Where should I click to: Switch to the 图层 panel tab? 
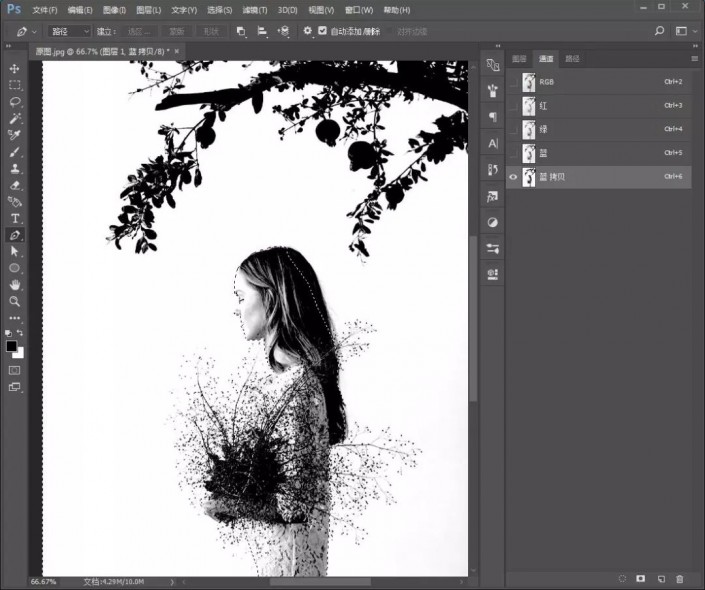(x=520, y=59)
